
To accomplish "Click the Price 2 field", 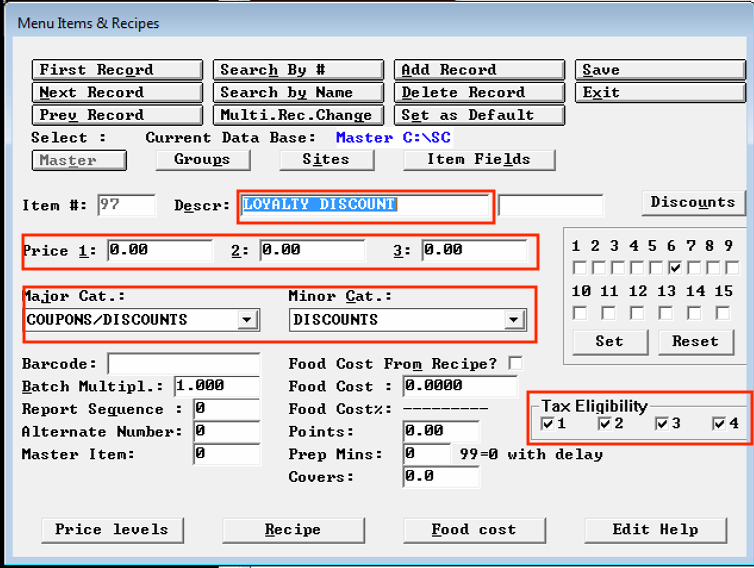I will tap(312, 251).
